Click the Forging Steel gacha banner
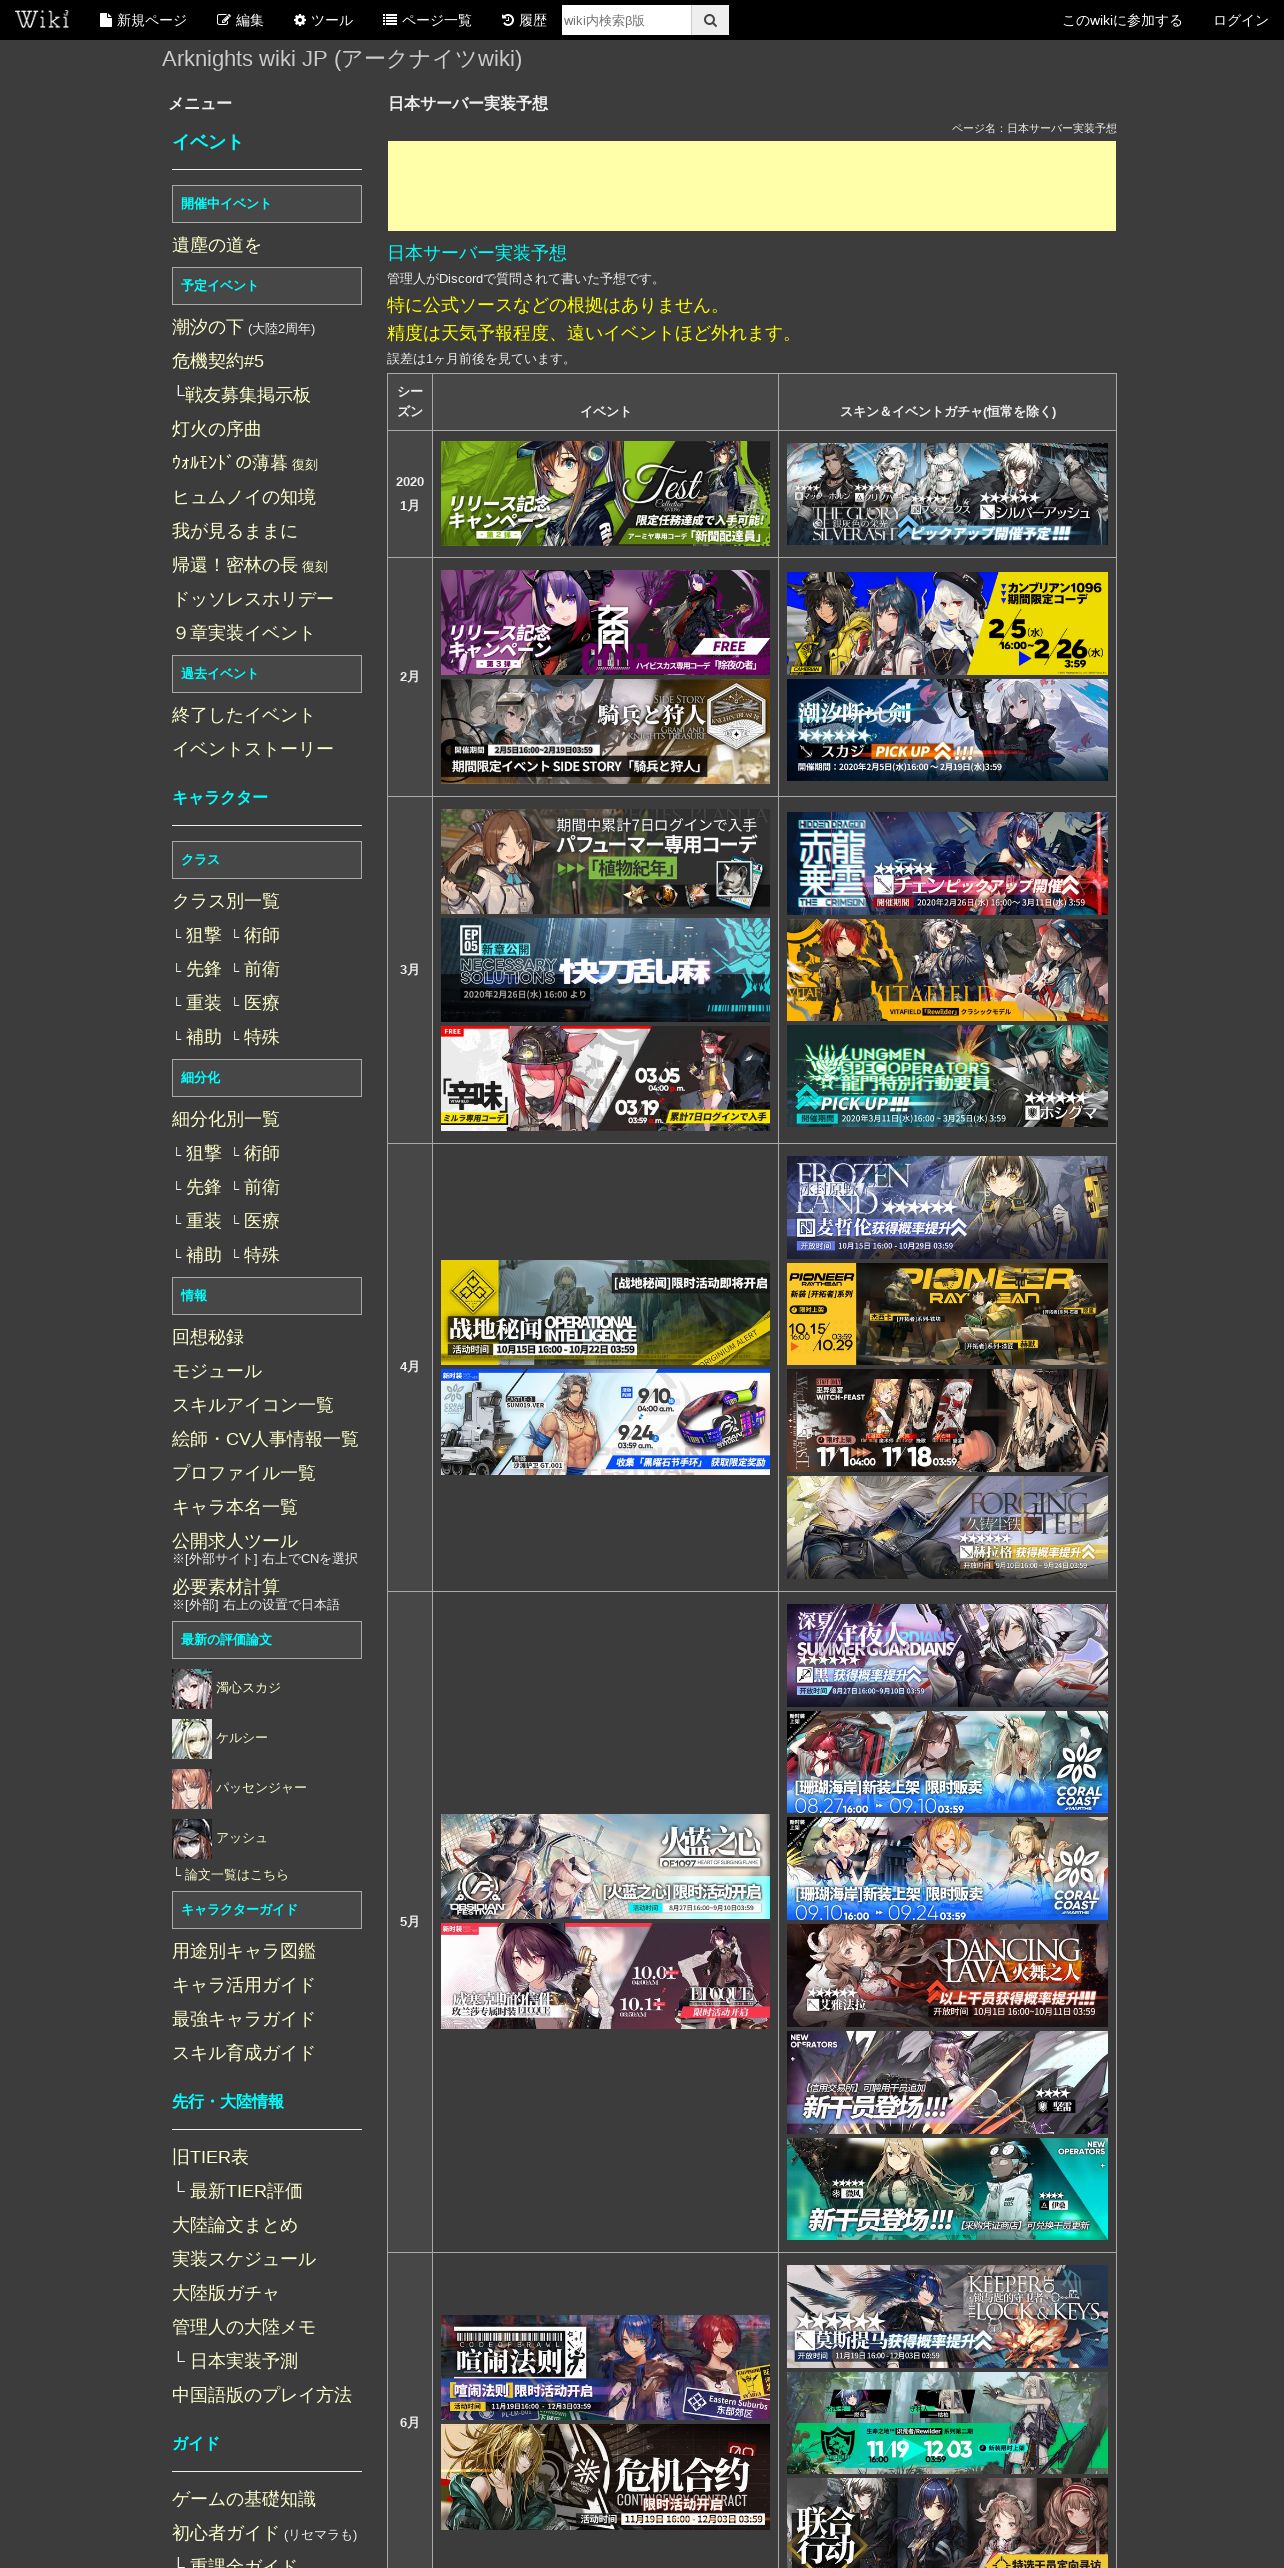The height and width of the screenshot is (2568, 1284). (x=947, y=1528)
